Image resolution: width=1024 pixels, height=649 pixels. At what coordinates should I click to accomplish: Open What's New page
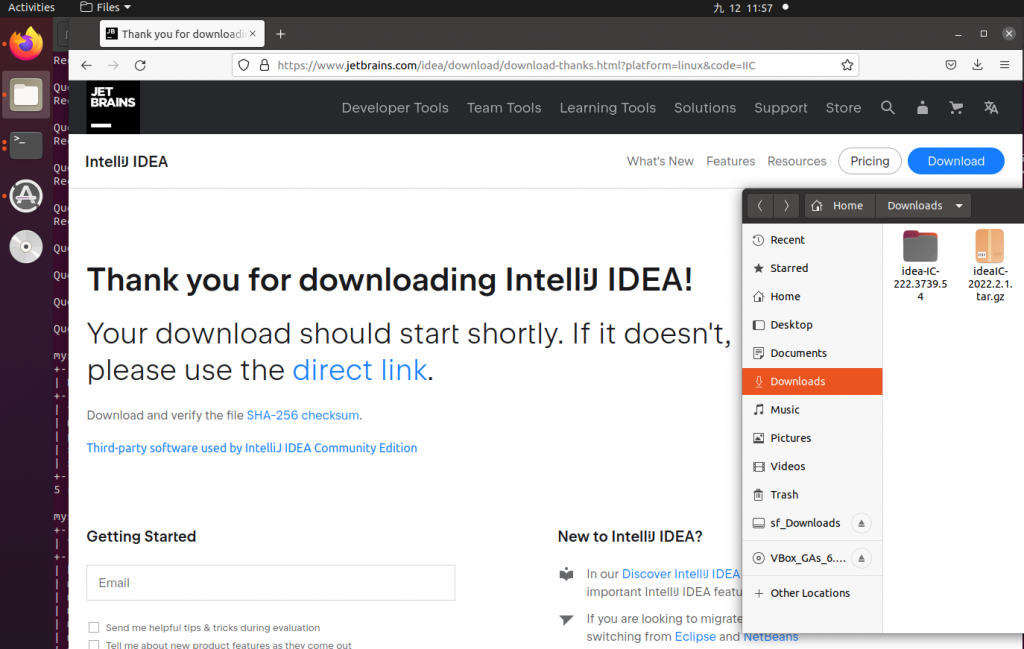pyautogui.click(x=660, y=161)
